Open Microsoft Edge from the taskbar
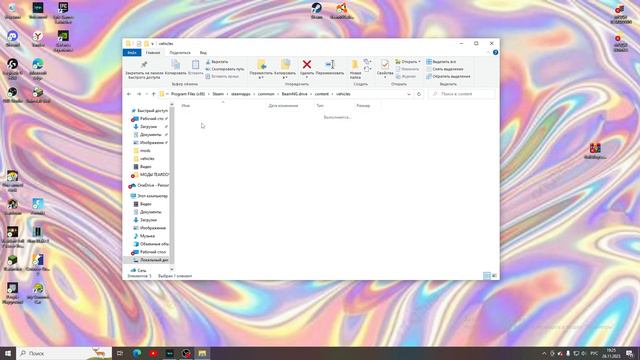Image resolution: width=640 pixels, height=360 pixels. pos(137,353)
